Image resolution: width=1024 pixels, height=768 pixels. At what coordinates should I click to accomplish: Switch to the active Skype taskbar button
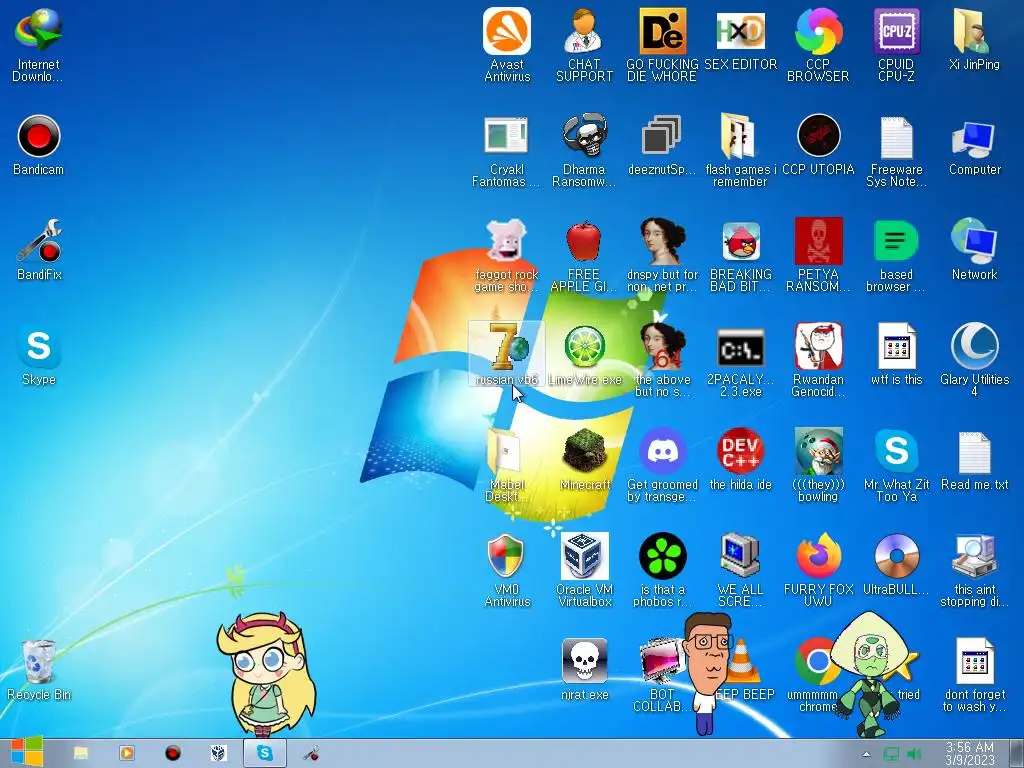pos(264,753)
